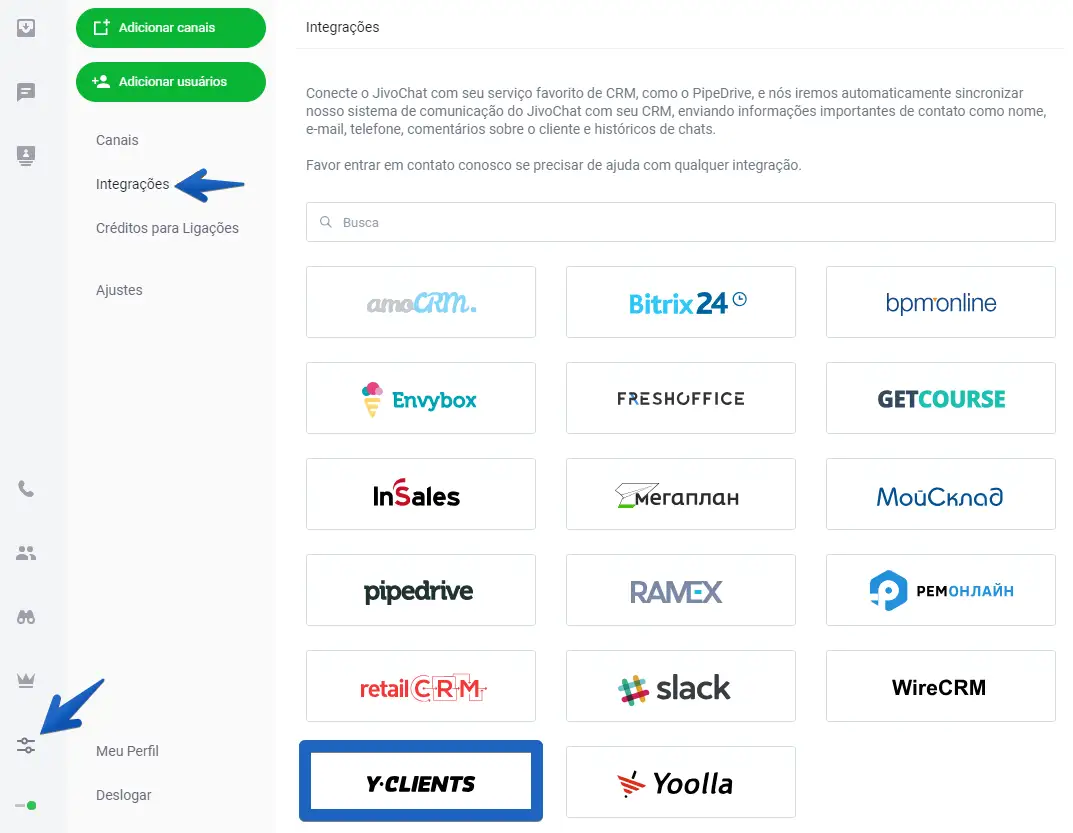Open the Slack integration card
This screenshot has width=1073, height=833.
pos(680,686)
